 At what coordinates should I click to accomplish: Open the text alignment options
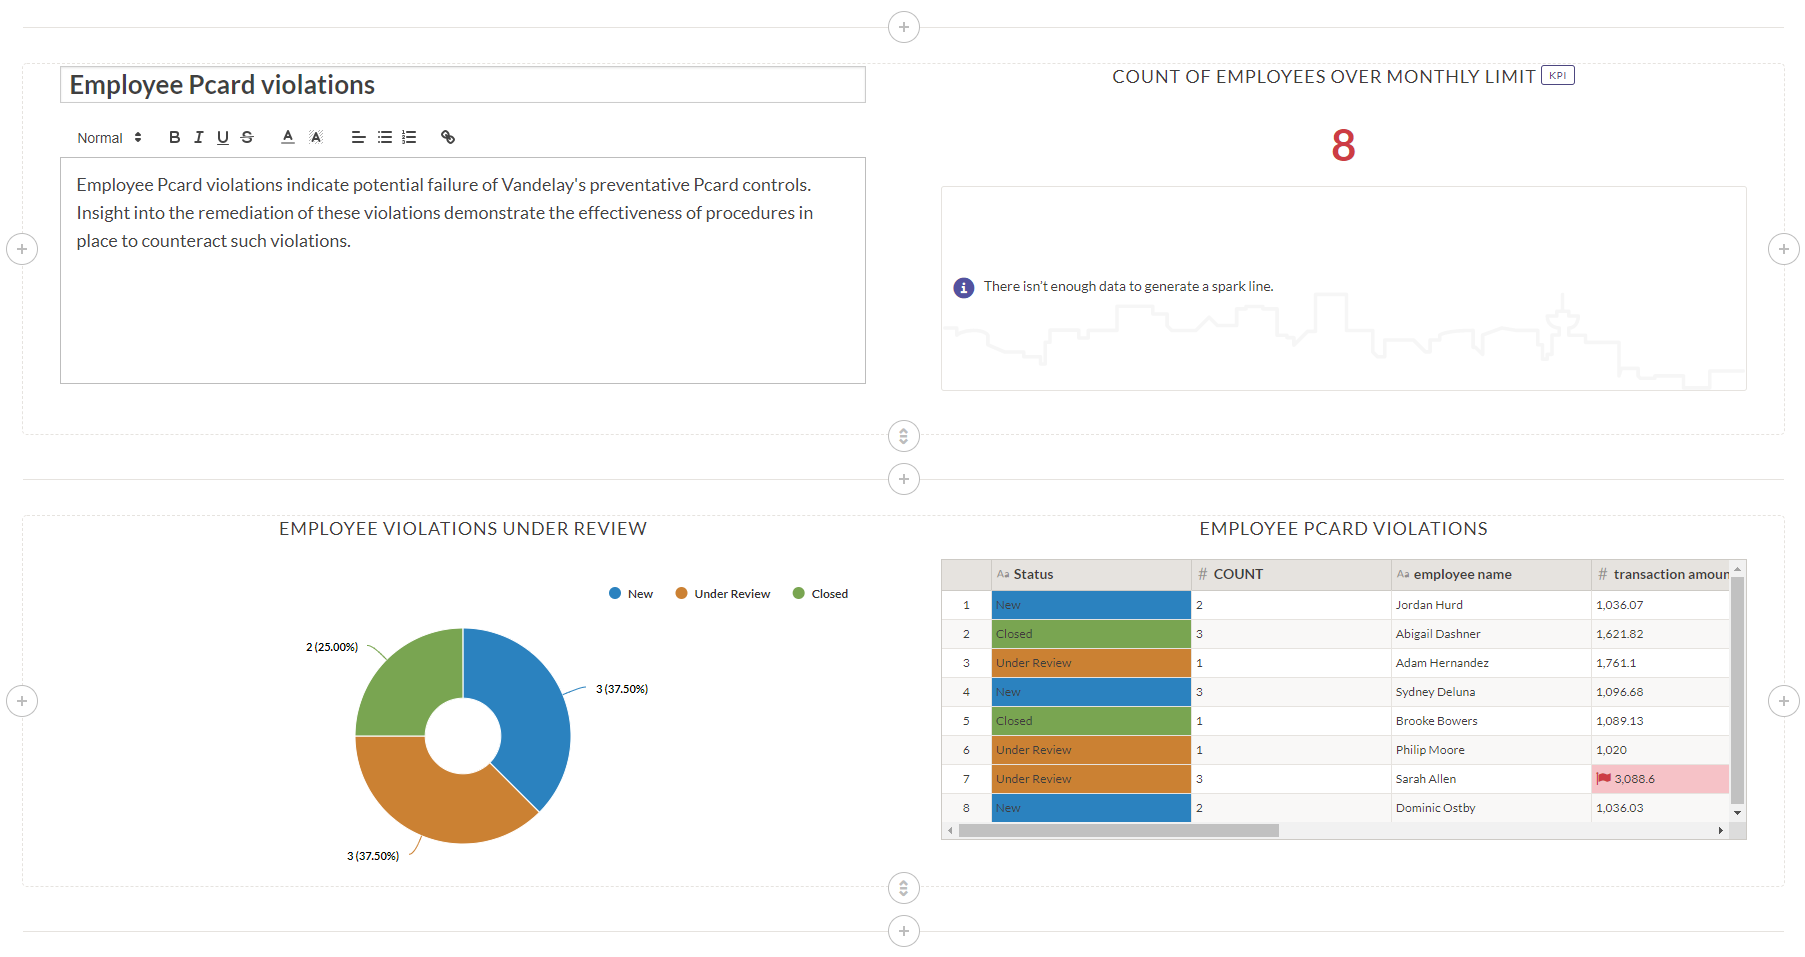coord(358,137)
